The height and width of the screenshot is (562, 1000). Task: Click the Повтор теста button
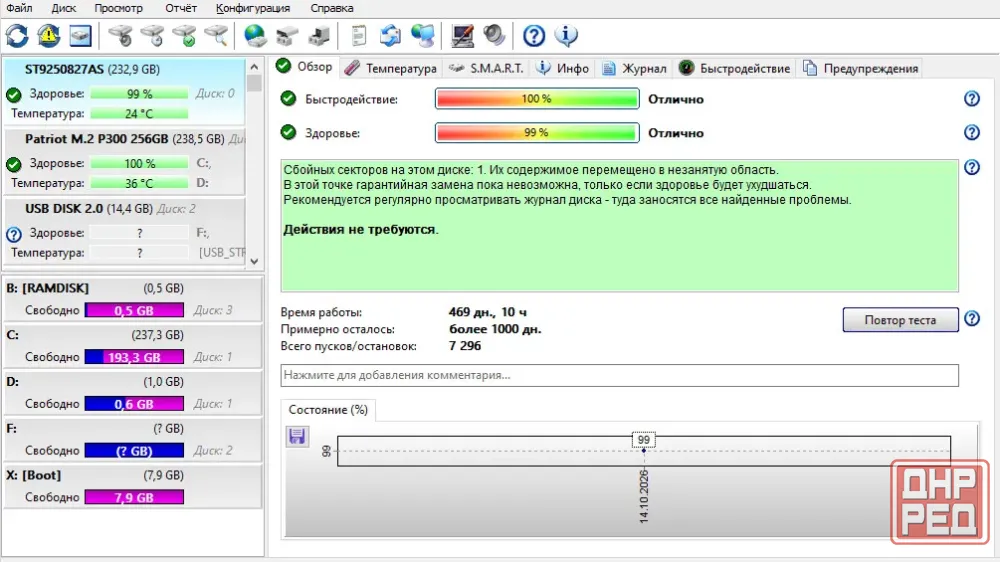click(900, 320)
